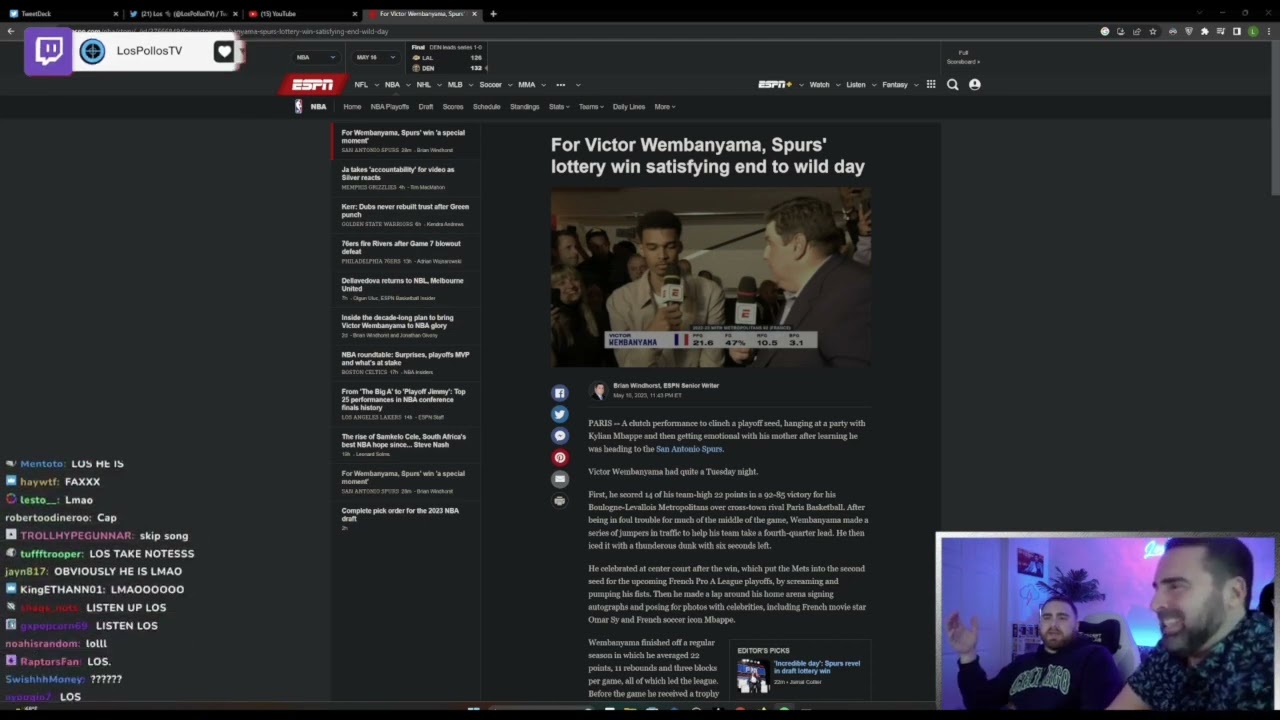This screenshot has height=720, width=1280.
Task: Open the Scores page
Action: [x=453, y=107]
